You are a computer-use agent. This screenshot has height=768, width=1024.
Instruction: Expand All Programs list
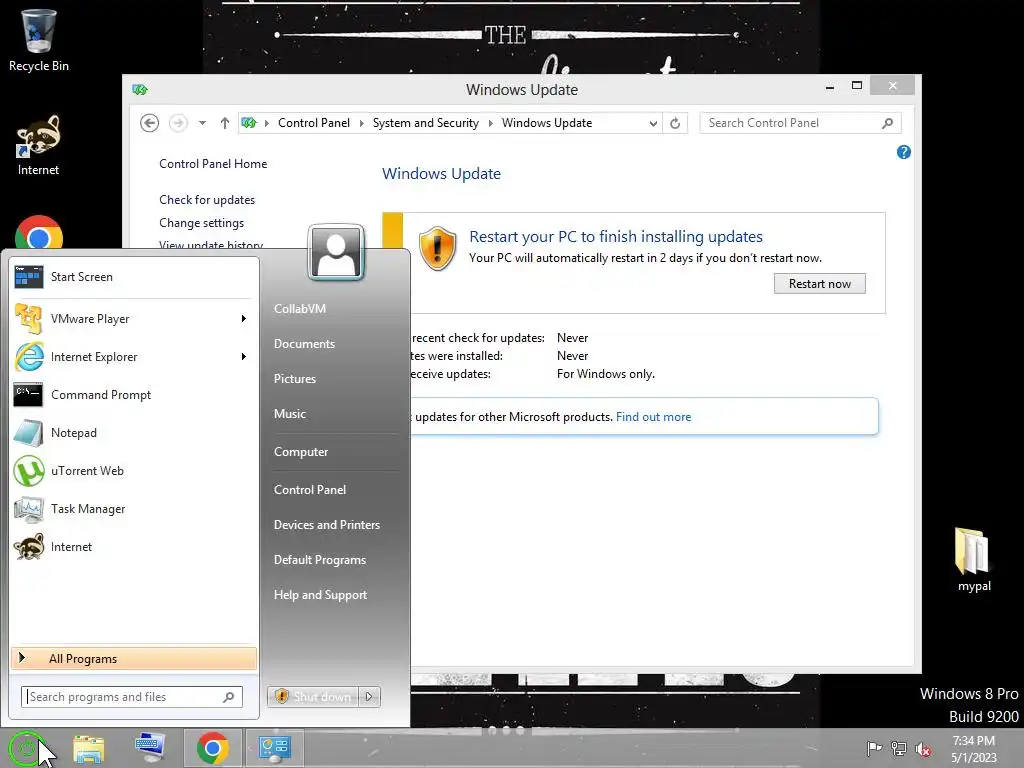[x=134, y=659]
